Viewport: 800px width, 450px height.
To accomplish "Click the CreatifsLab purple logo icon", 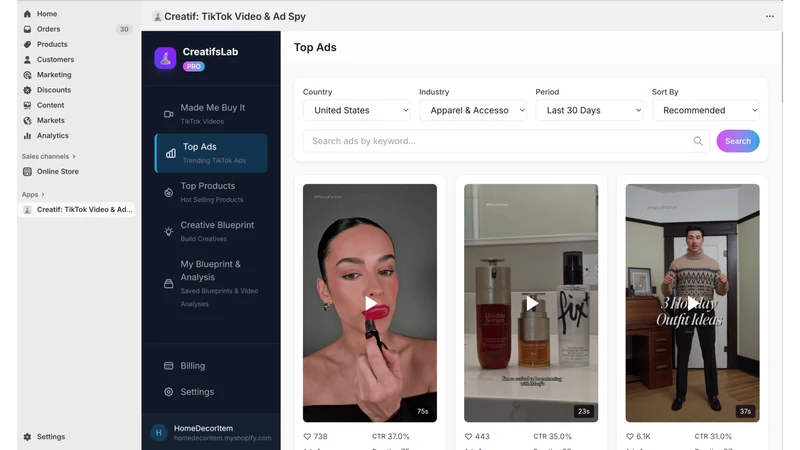I will click(165, 58).
